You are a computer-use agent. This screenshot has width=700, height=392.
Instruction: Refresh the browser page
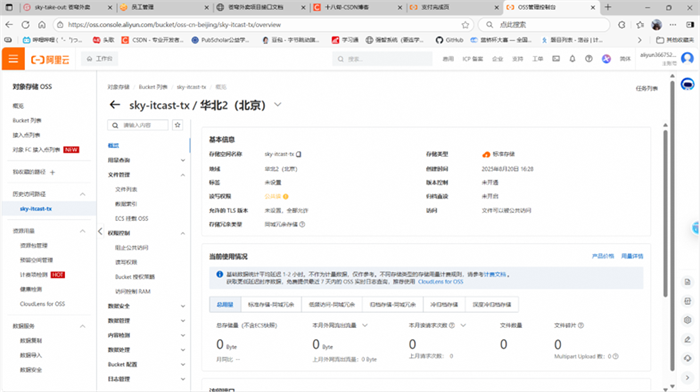(25, 25)
